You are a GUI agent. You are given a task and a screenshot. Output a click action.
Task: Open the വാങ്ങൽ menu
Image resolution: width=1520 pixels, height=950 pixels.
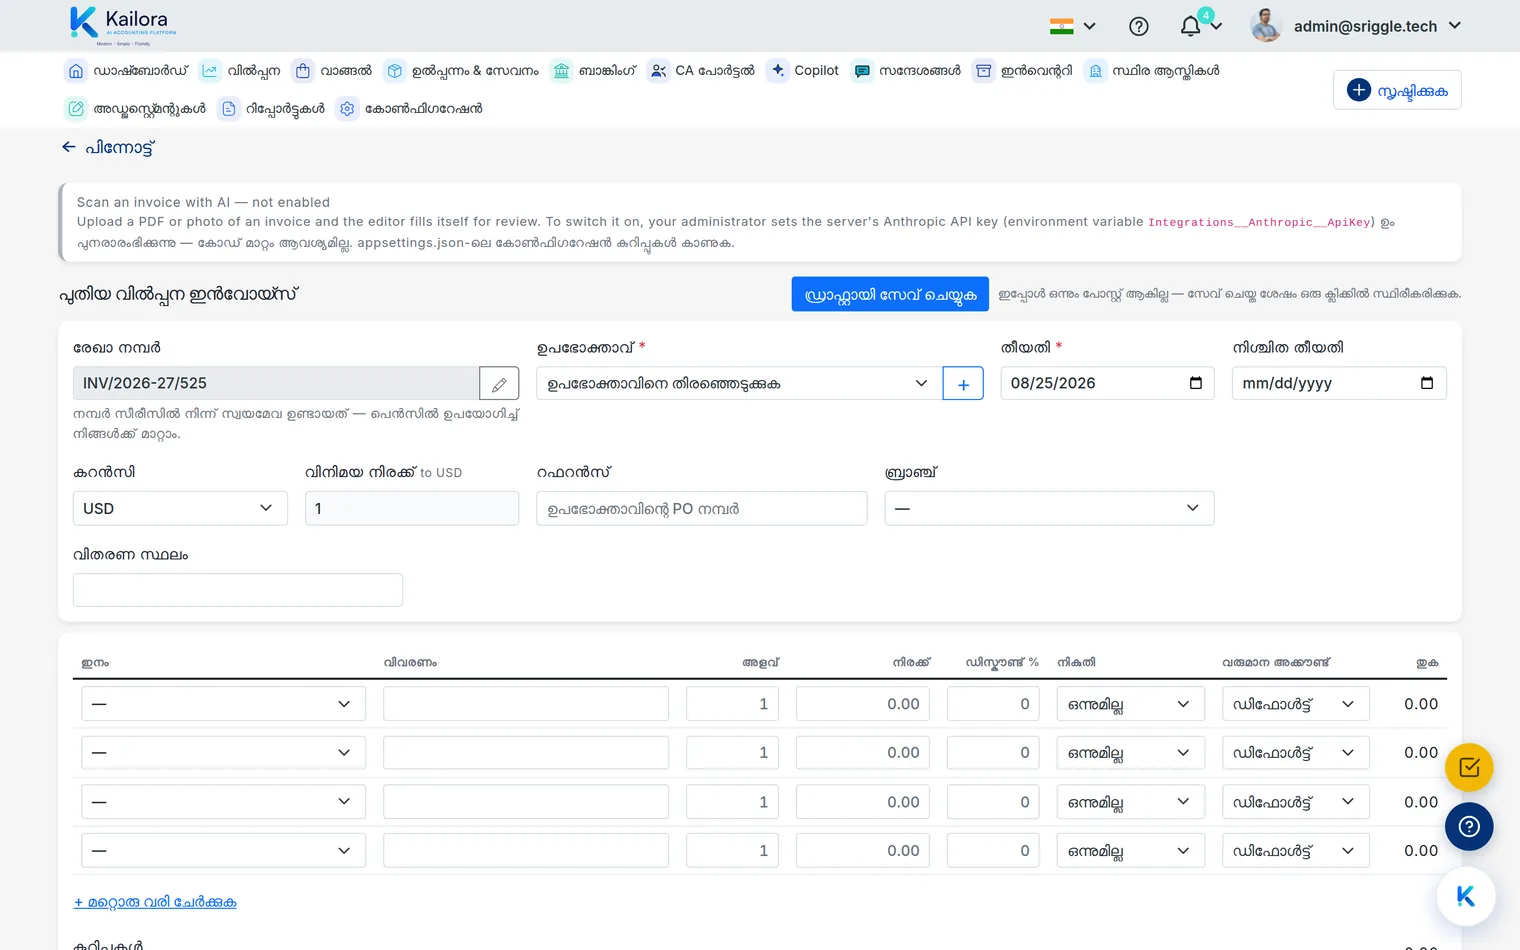[x=332, y=71]
